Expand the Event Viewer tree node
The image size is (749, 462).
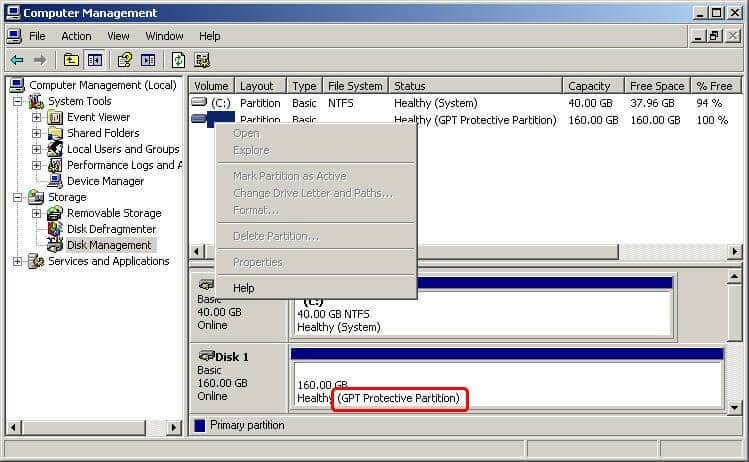pos(36,117)
